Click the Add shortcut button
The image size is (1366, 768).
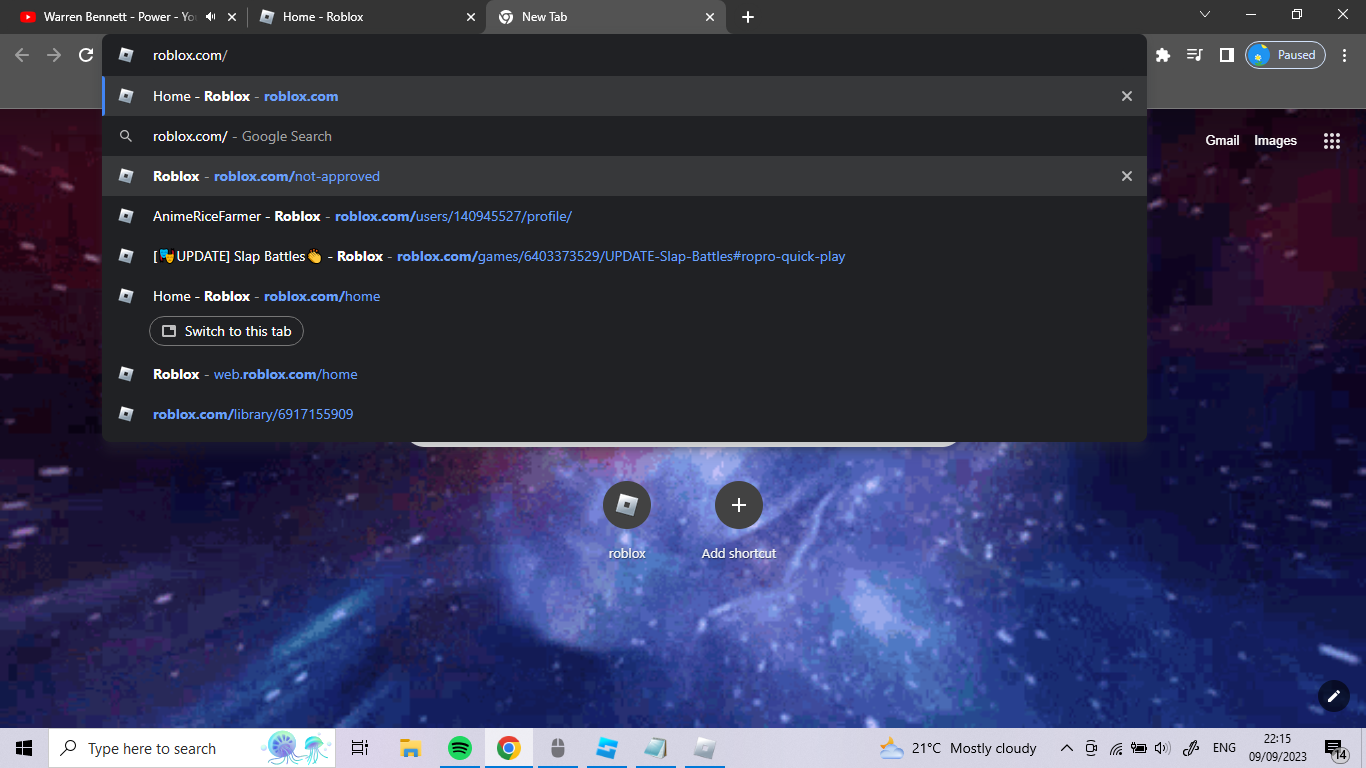(739, 520)
